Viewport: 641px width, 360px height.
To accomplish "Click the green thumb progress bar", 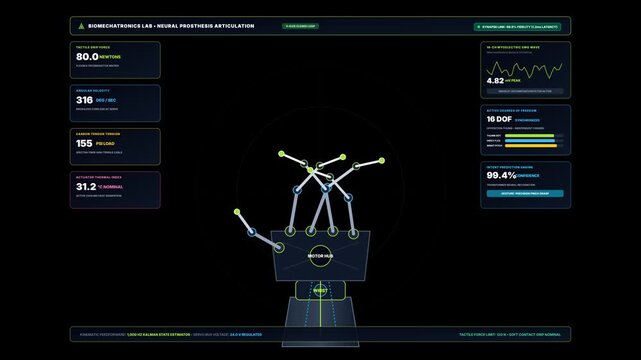I will click(x=529, y=136).
